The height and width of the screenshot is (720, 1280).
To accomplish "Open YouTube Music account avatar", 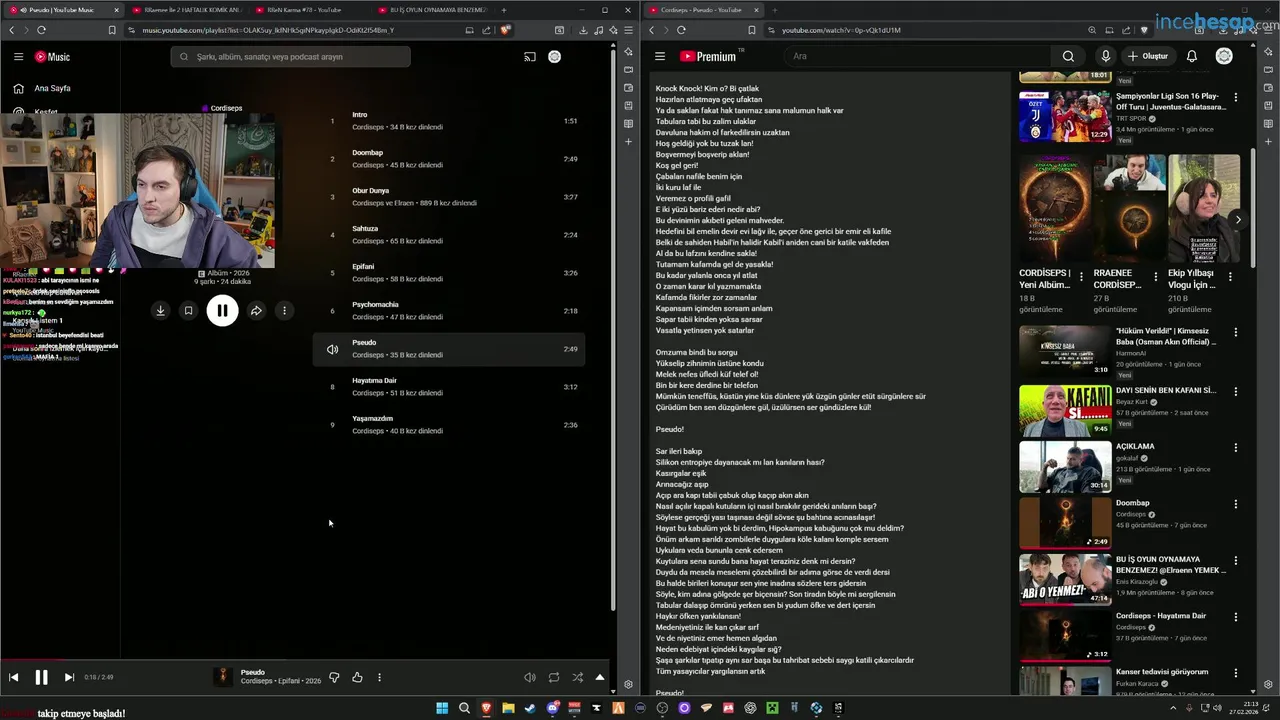I will coord(554,57).
